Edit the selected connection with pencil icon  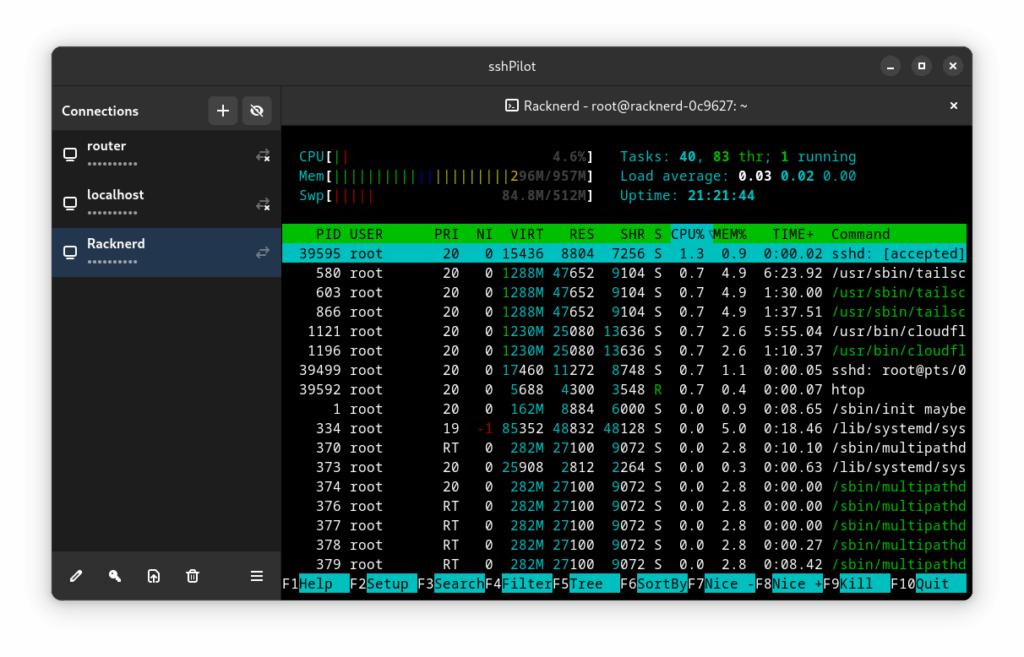point(76,576)
